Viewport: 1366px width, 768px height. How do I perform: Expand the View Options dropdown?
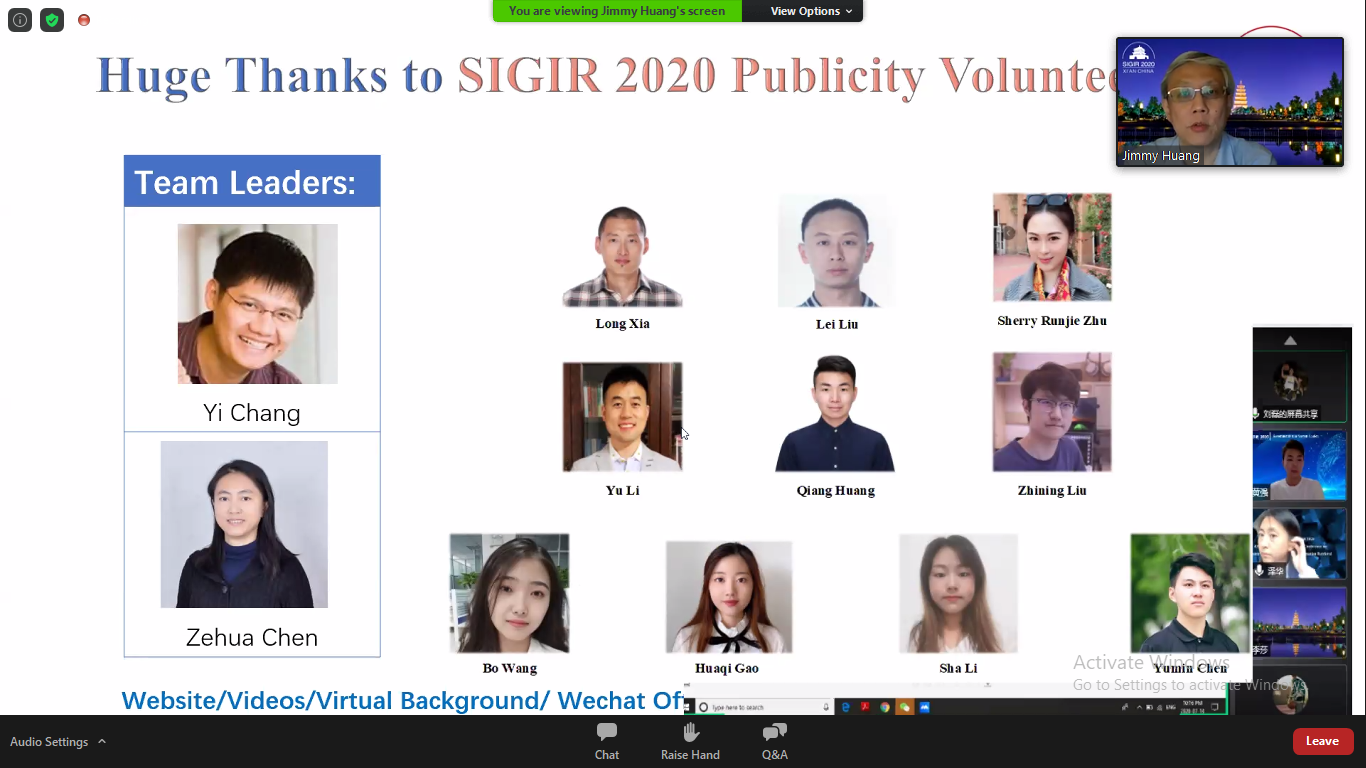coord(811,11)
